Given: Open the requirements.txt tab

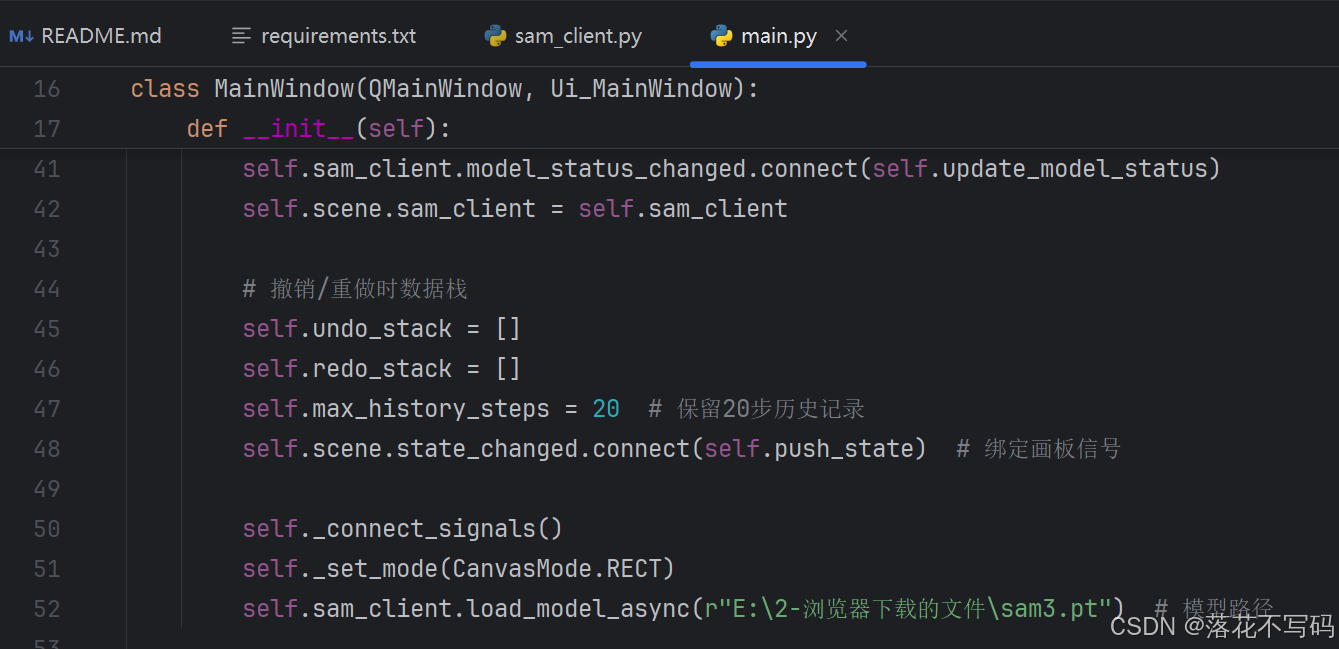Looking at the screenshot, I should [324, 36].
